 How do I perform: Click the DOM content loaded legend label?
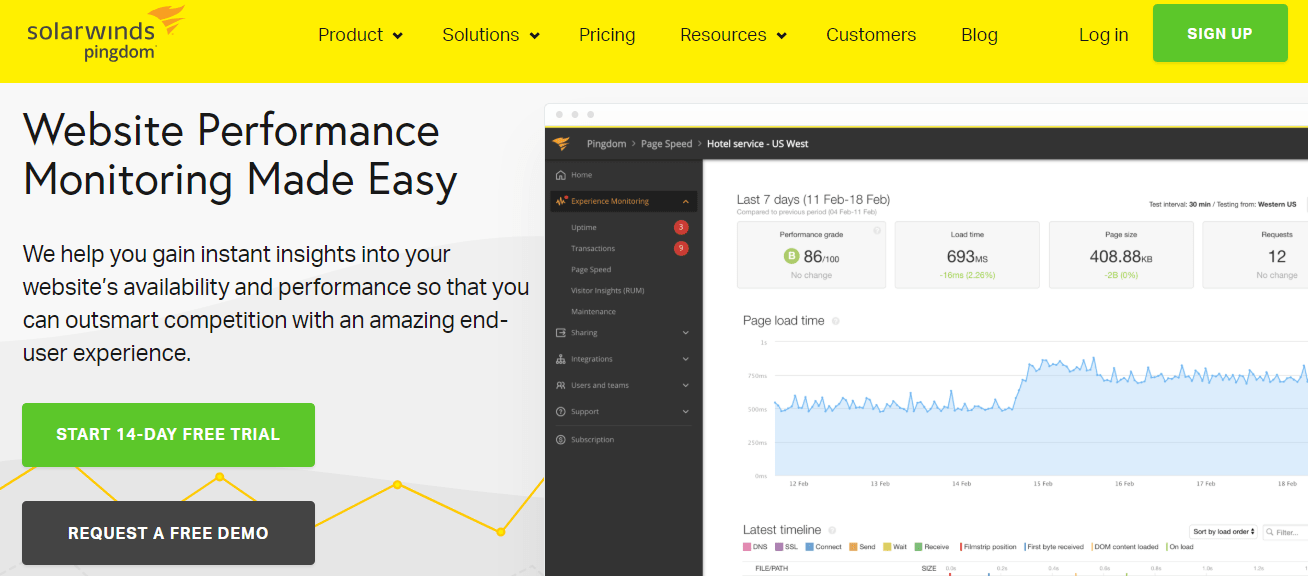[x=1128, y=547]
